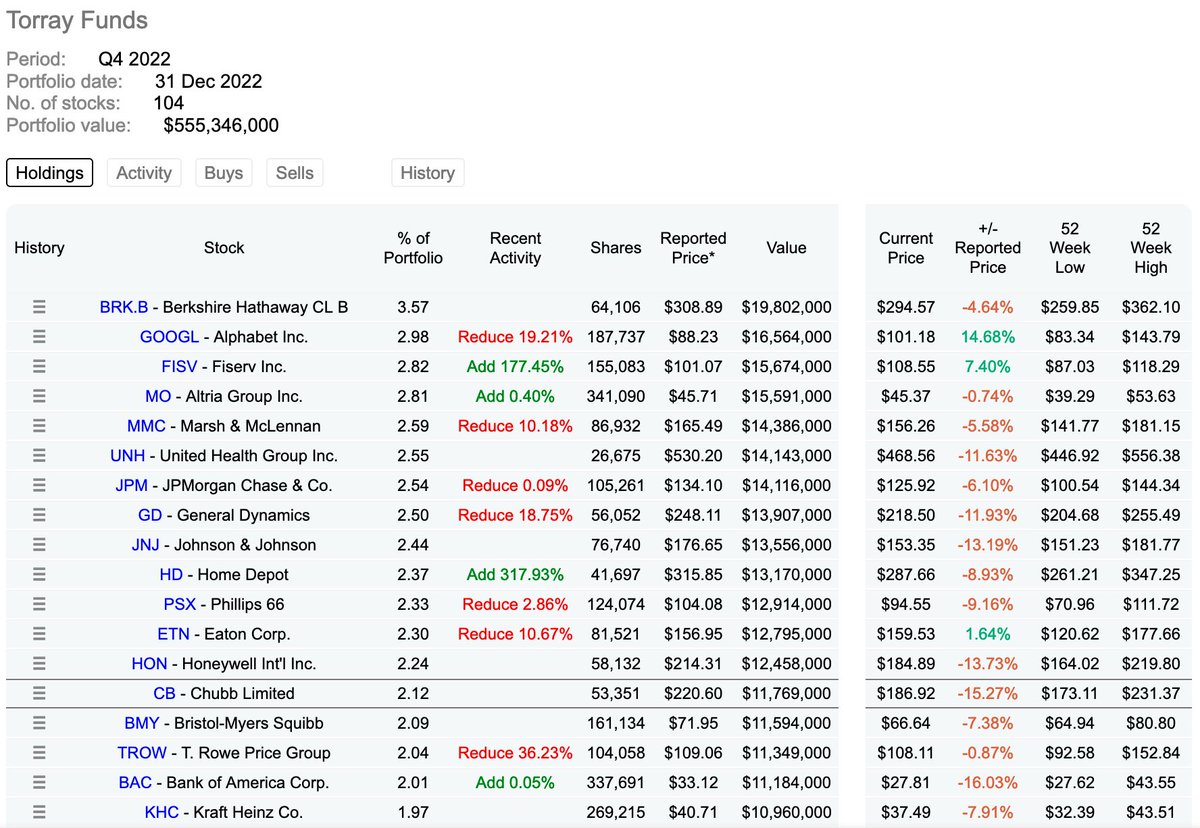Open the BMY ticker link
The height and width of the screenshot is (828, 1200).
[142, 723]
